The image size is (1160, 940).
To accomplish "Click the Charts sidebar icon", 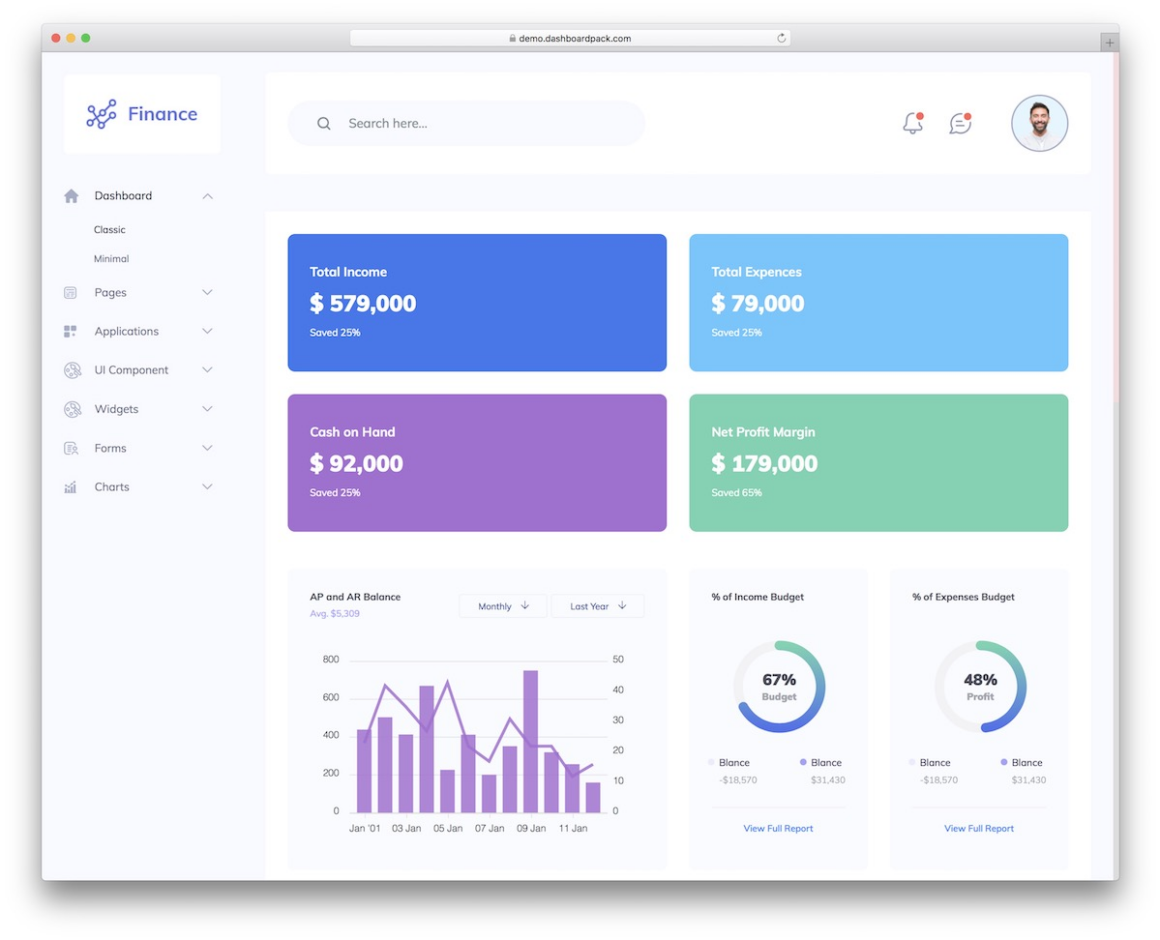I will click(x=71, y=487).
